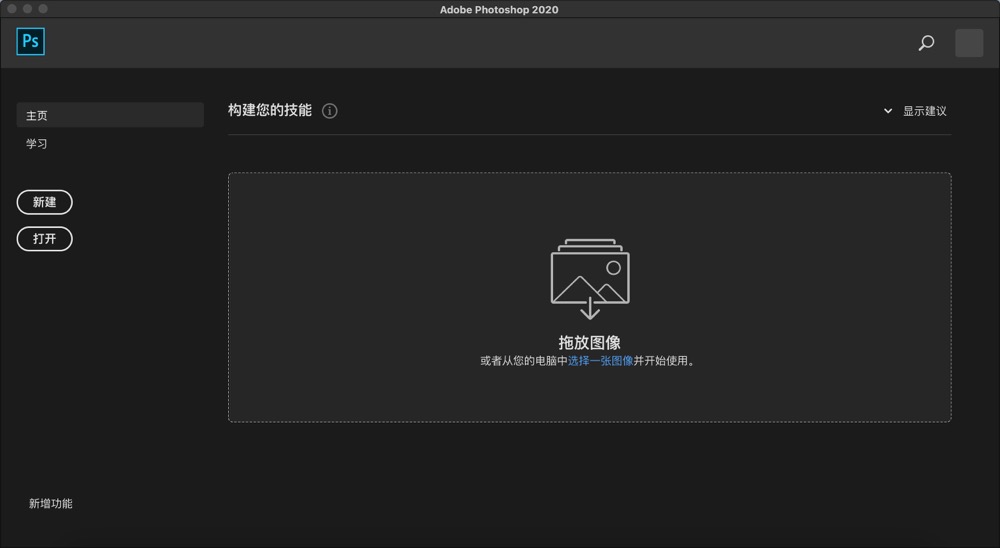1000x548 pixels.
Task: Zoom the window with the green button
Action: (43, 9)
